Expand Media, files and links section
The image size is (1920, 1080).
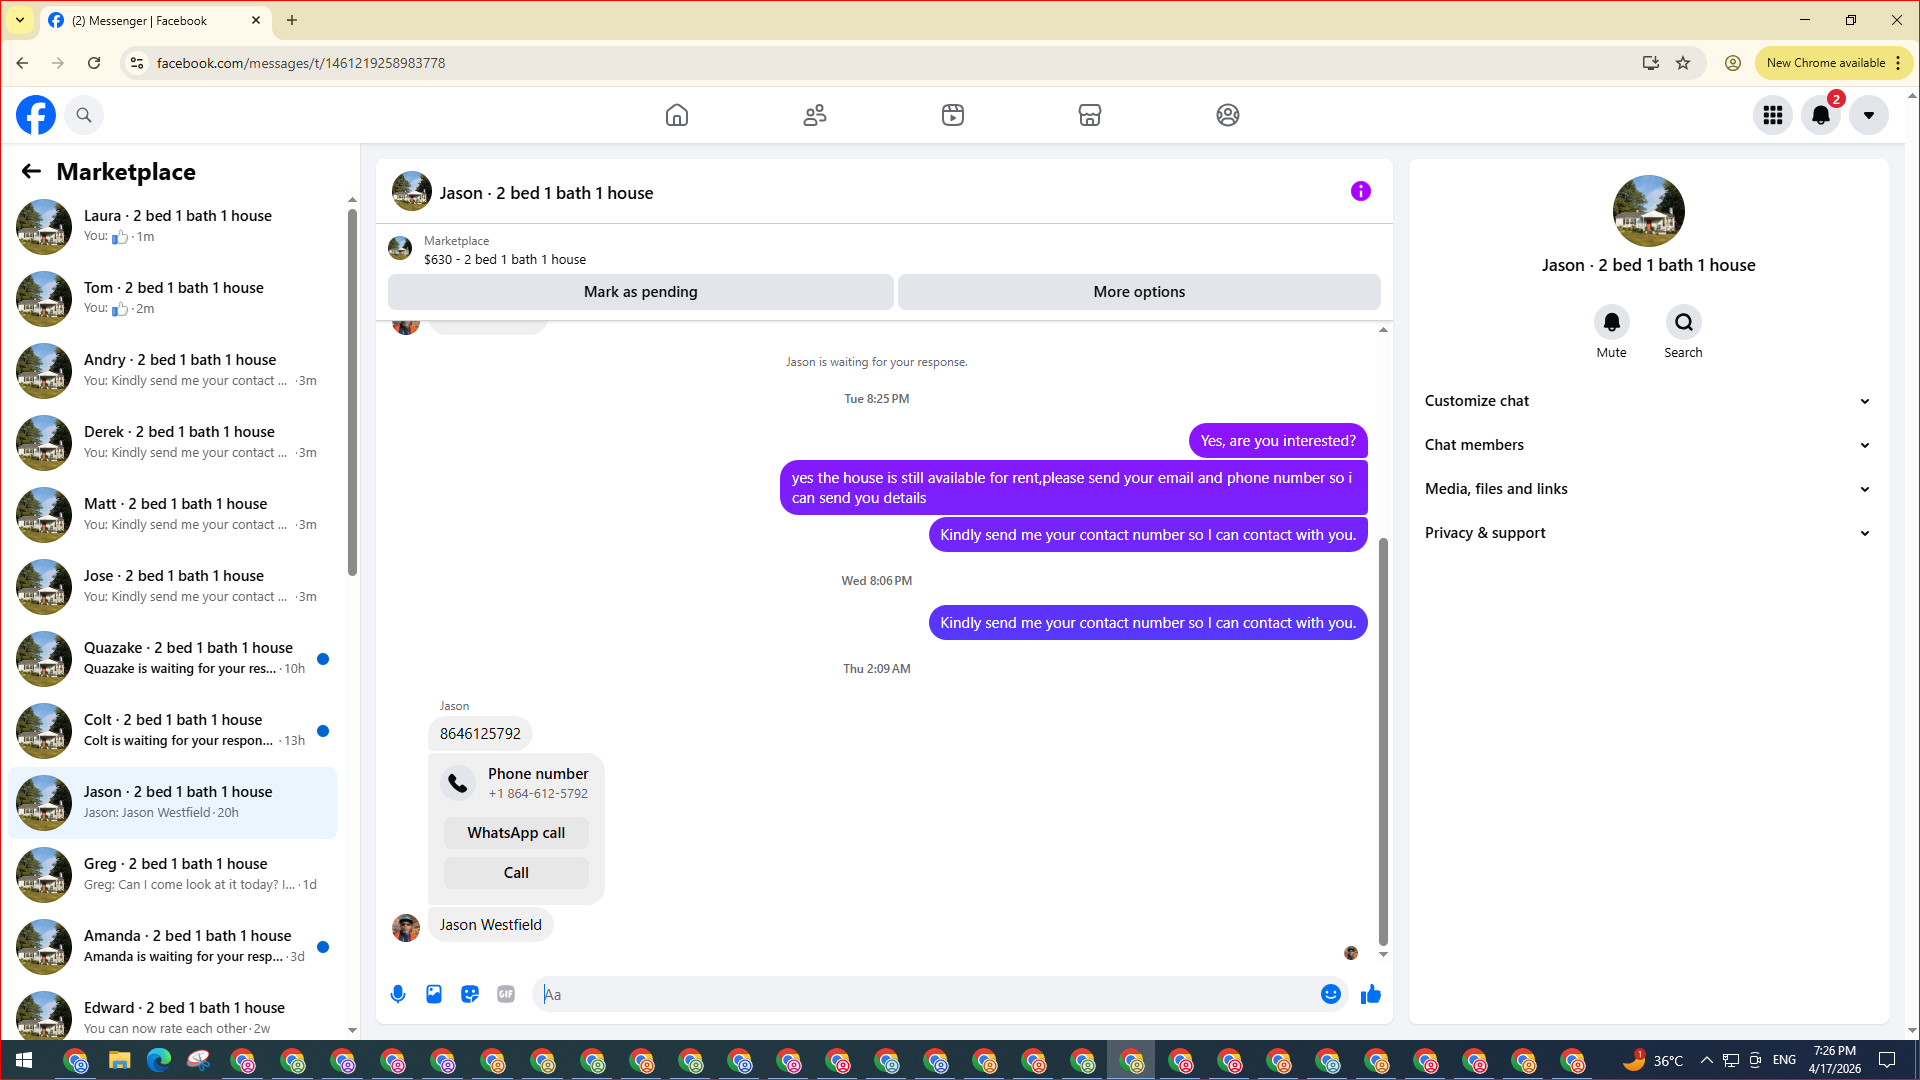pos(1648,489)
